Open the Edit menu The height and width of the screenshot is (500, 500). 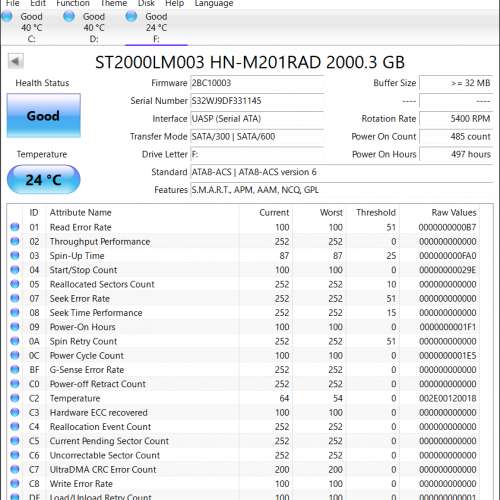click(38, 3)
